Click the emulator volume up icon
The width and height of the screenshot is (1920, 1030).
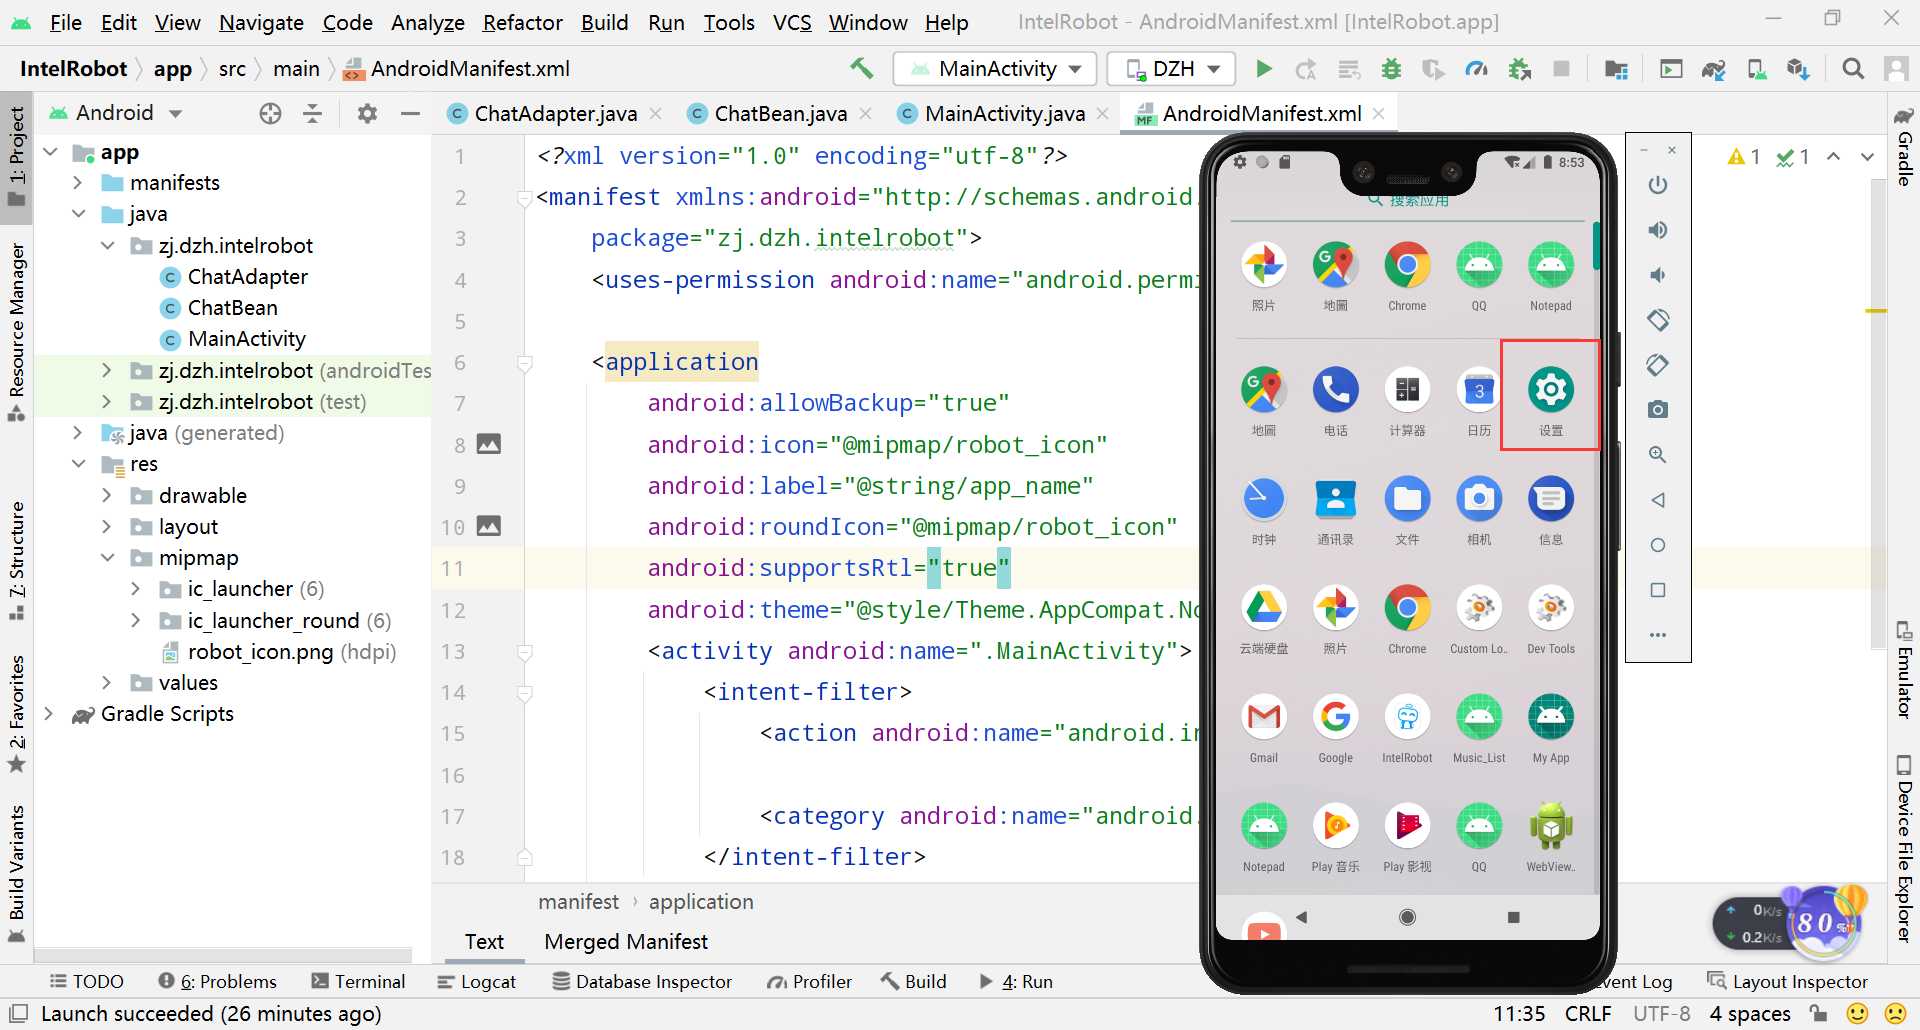(1658, 230)
